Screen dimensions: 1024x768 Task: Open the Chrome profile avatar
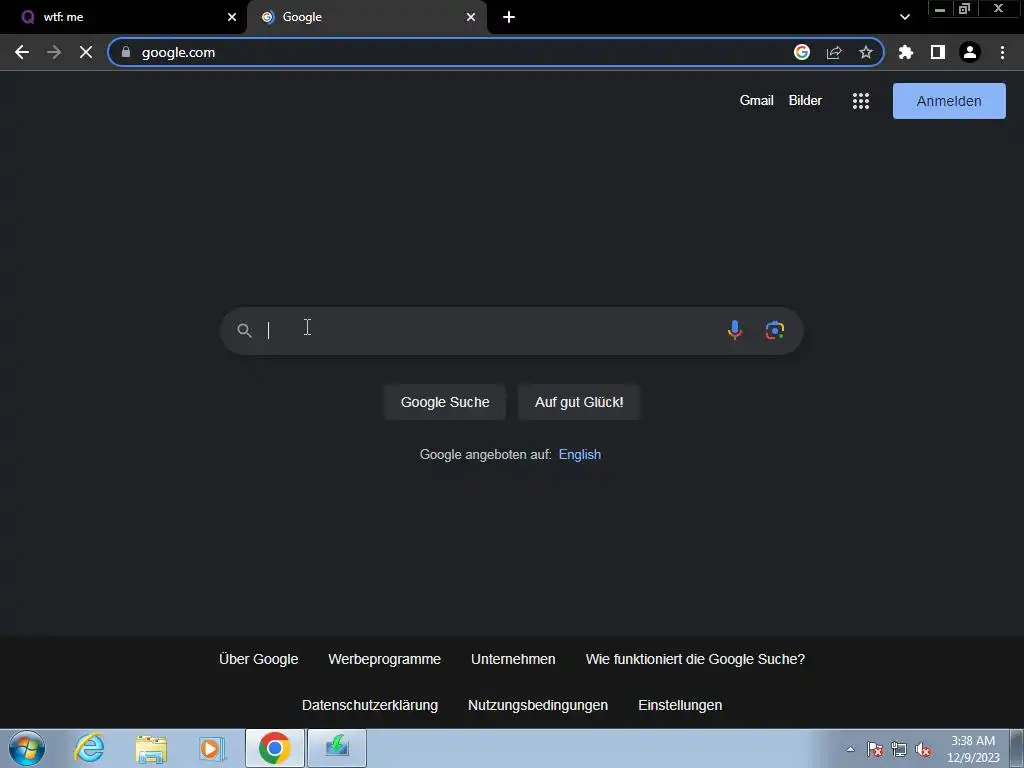[x=970, y=52]
